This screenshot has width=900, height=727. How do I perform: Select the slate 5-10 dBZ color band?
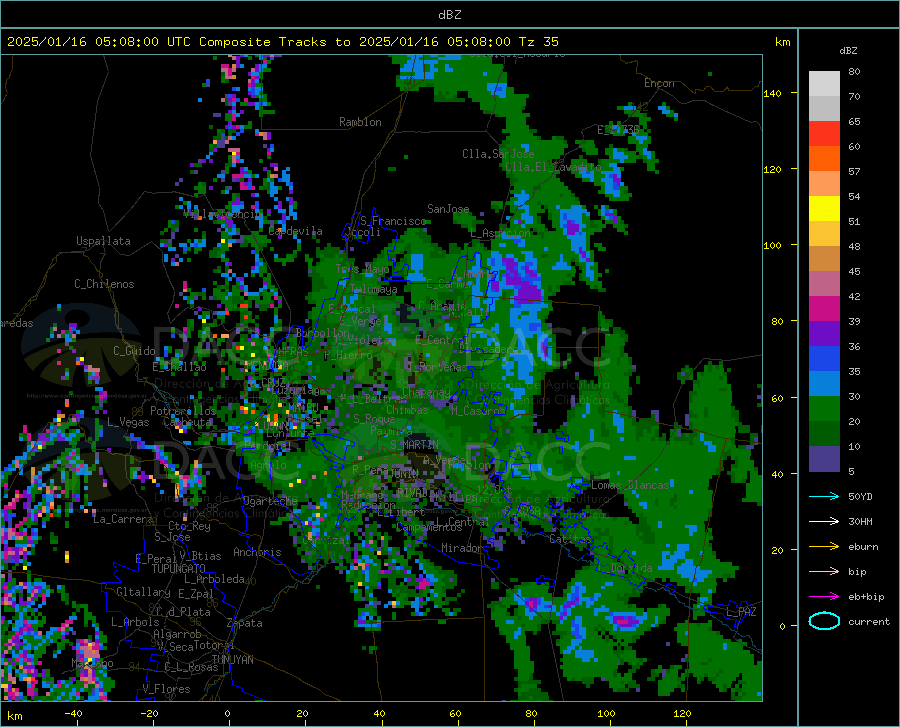(824, 459)
